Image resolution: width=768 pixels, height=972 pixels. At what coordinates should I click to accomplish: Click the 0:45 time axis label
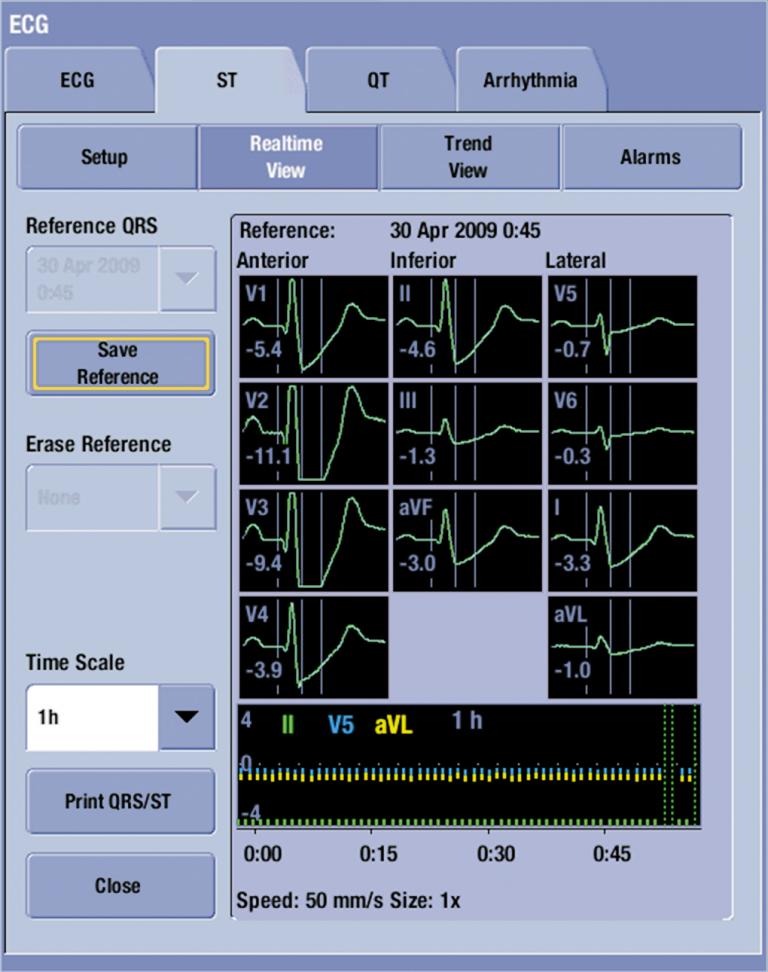click(x=612, y=854)
